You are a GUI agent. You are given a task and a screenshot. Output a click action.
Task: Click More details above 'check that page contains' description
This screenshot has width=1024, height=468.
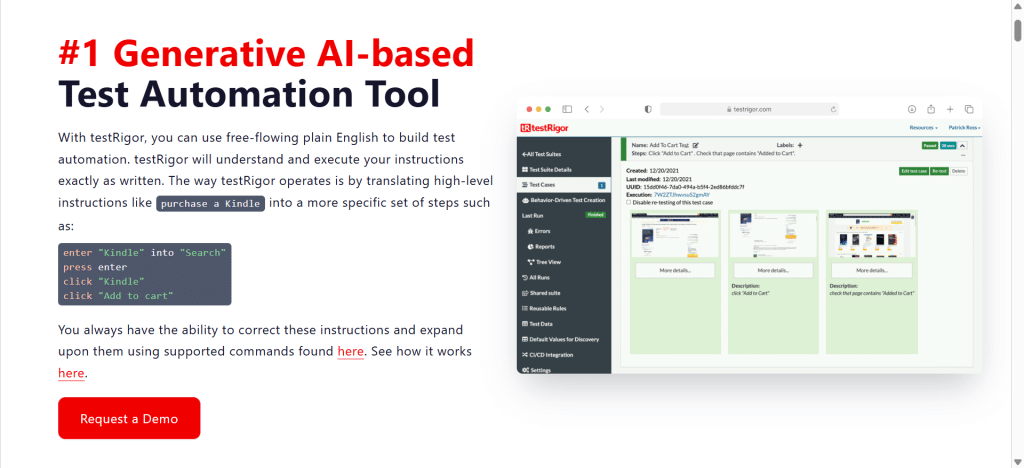pyautogui.click(x=871, y=270)
